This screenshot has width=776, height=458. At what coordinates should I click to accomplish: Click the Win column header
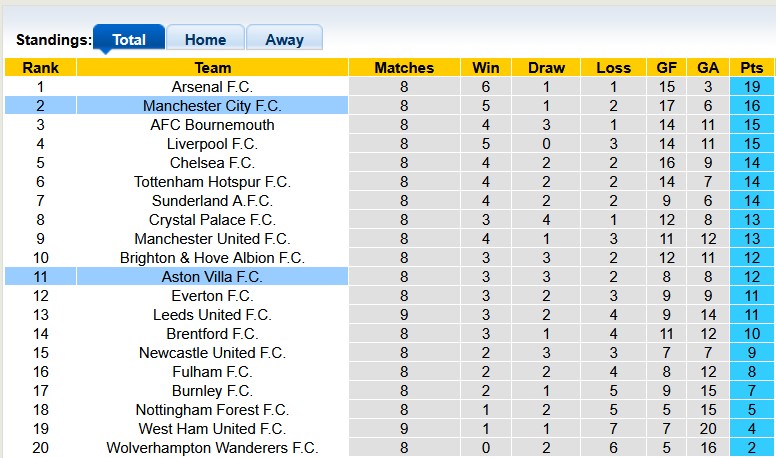[x=486, y=68]
